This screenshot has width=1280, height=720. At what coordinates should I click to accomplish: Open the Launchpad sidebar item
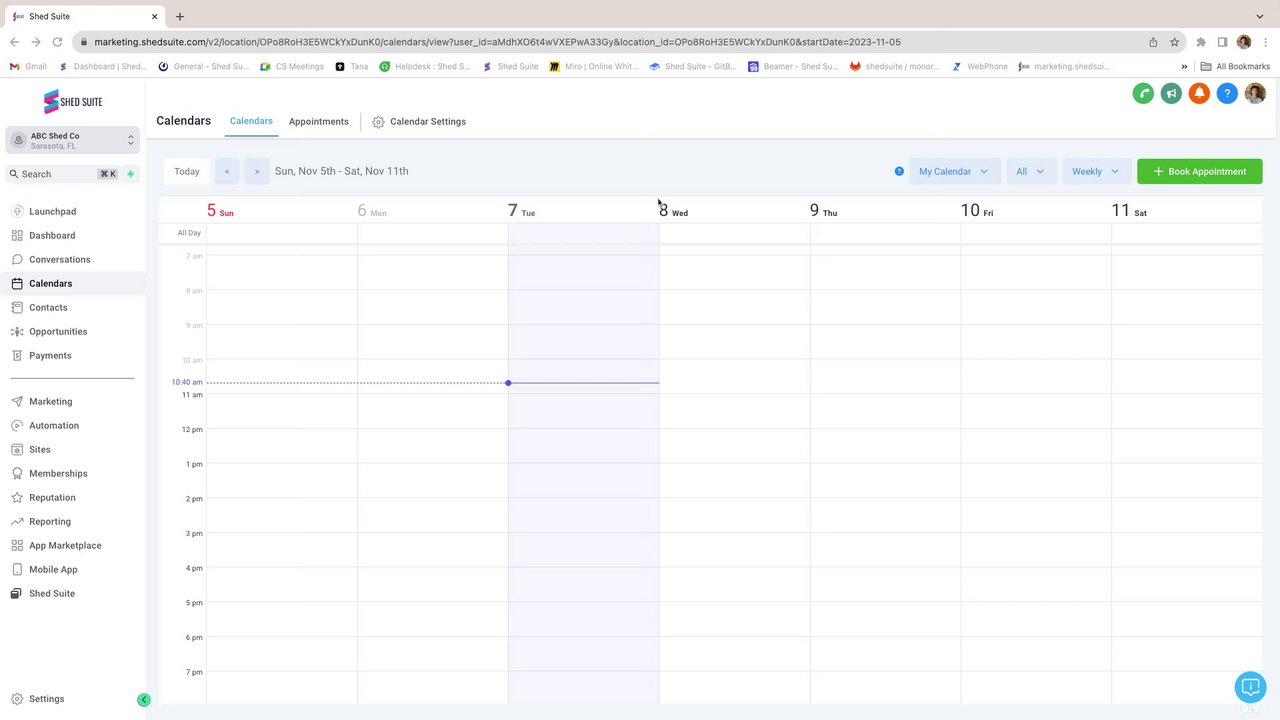tap(52, 212)
